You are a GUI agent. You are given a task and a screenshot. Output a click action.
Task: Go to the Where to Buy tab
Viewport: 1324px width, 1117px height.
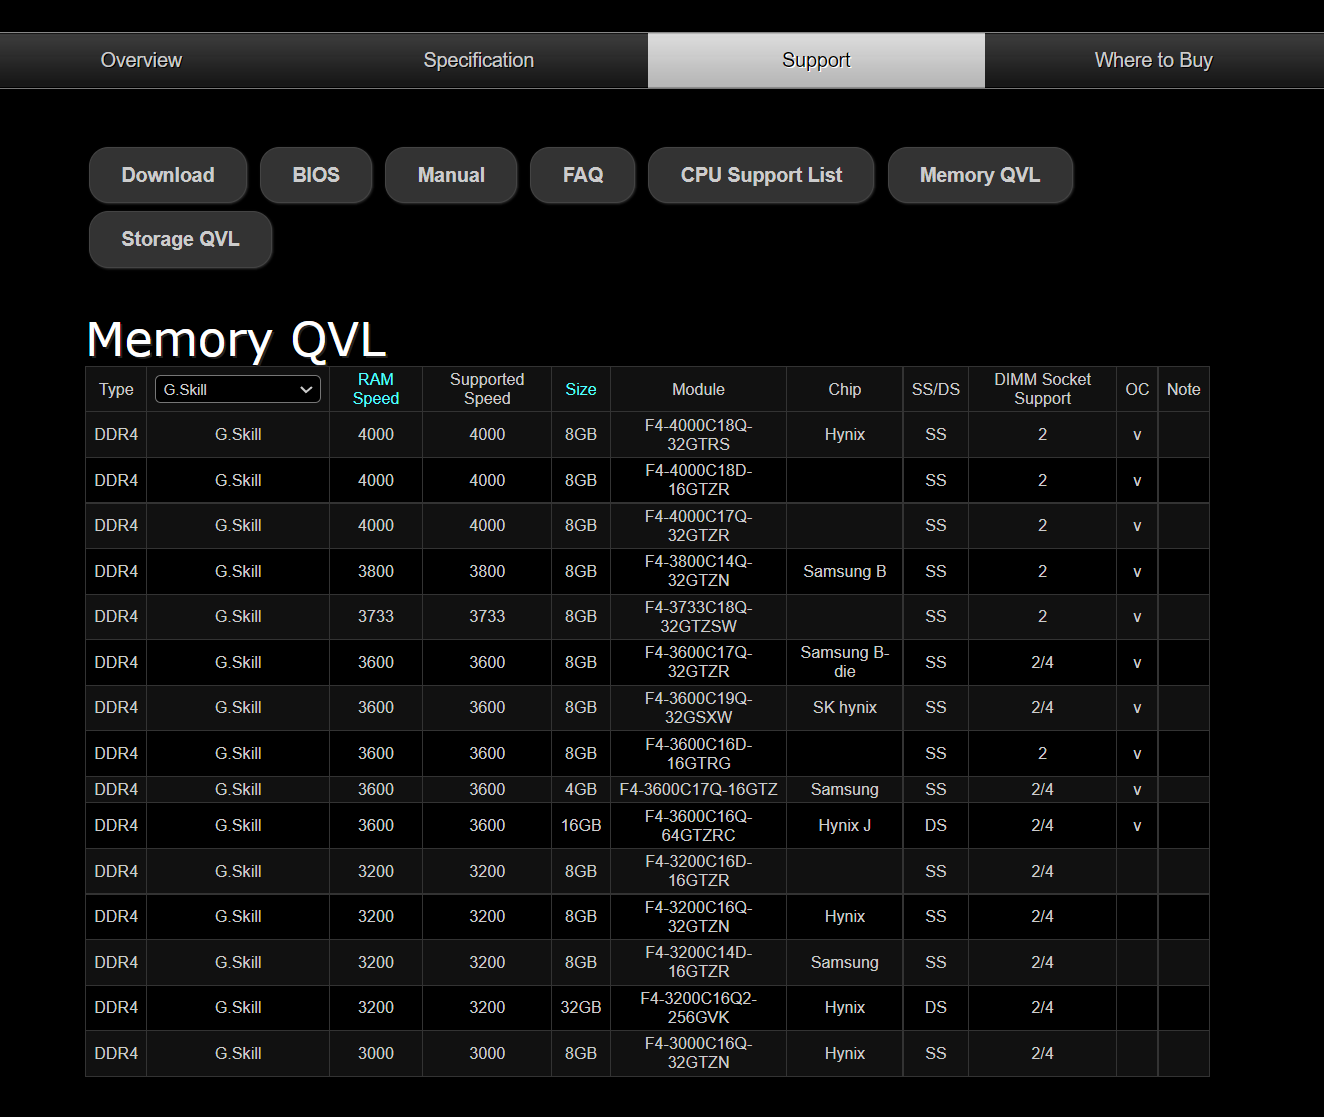[1153, 60]
